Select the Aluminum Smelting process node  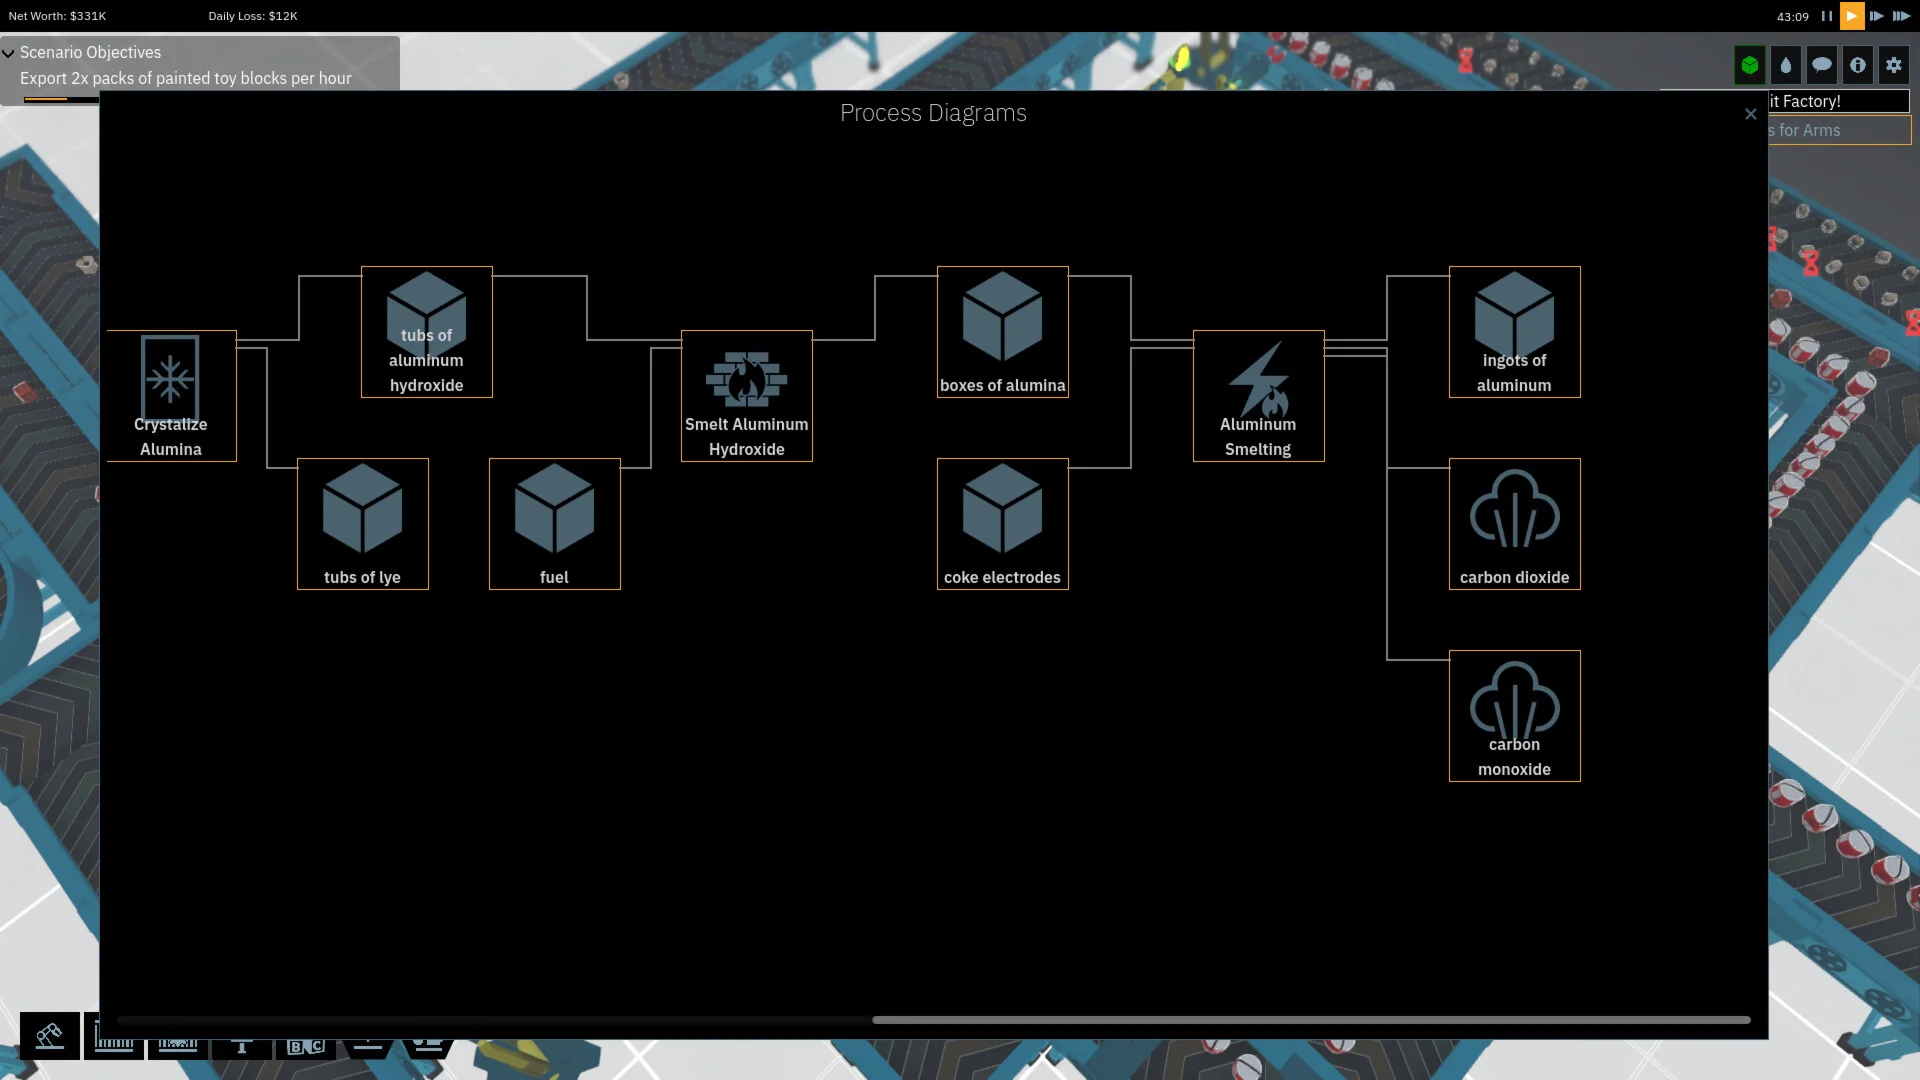(1258, 396)
